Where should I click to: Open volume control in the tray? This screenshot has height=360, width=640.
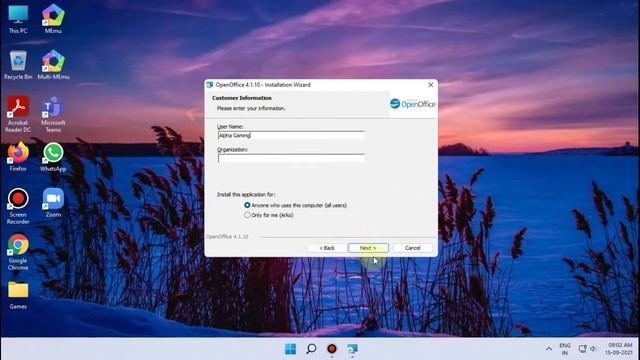tap(593, 349)
